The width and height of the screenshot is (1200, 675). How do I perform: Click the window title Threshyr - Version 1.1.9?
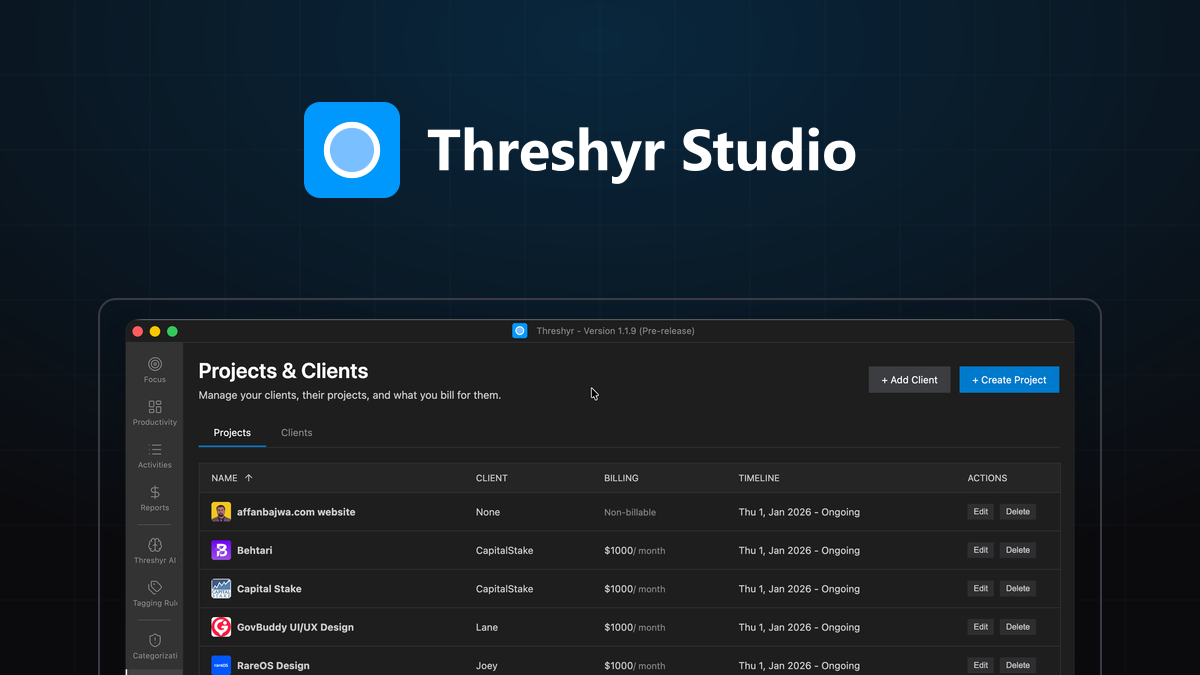point(615,331)
